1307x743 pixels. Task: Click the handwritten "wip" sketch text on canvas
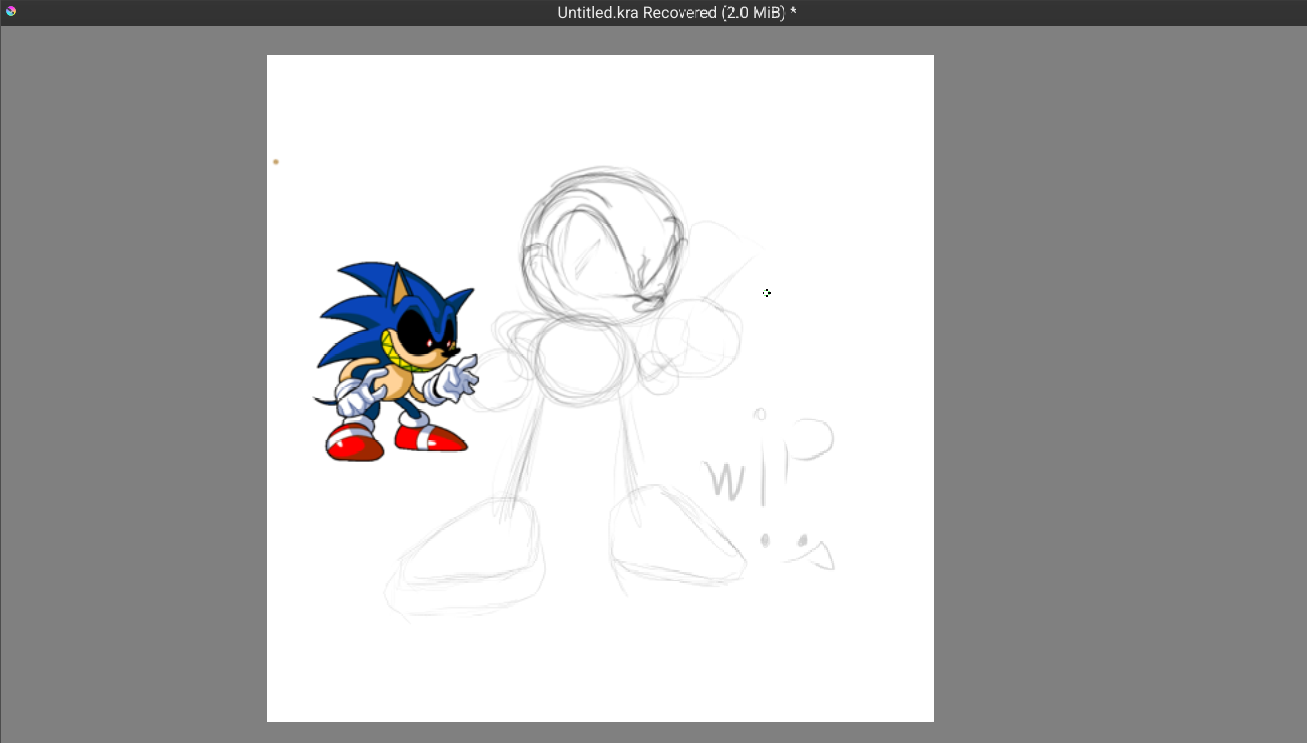(x=767, y=458)
